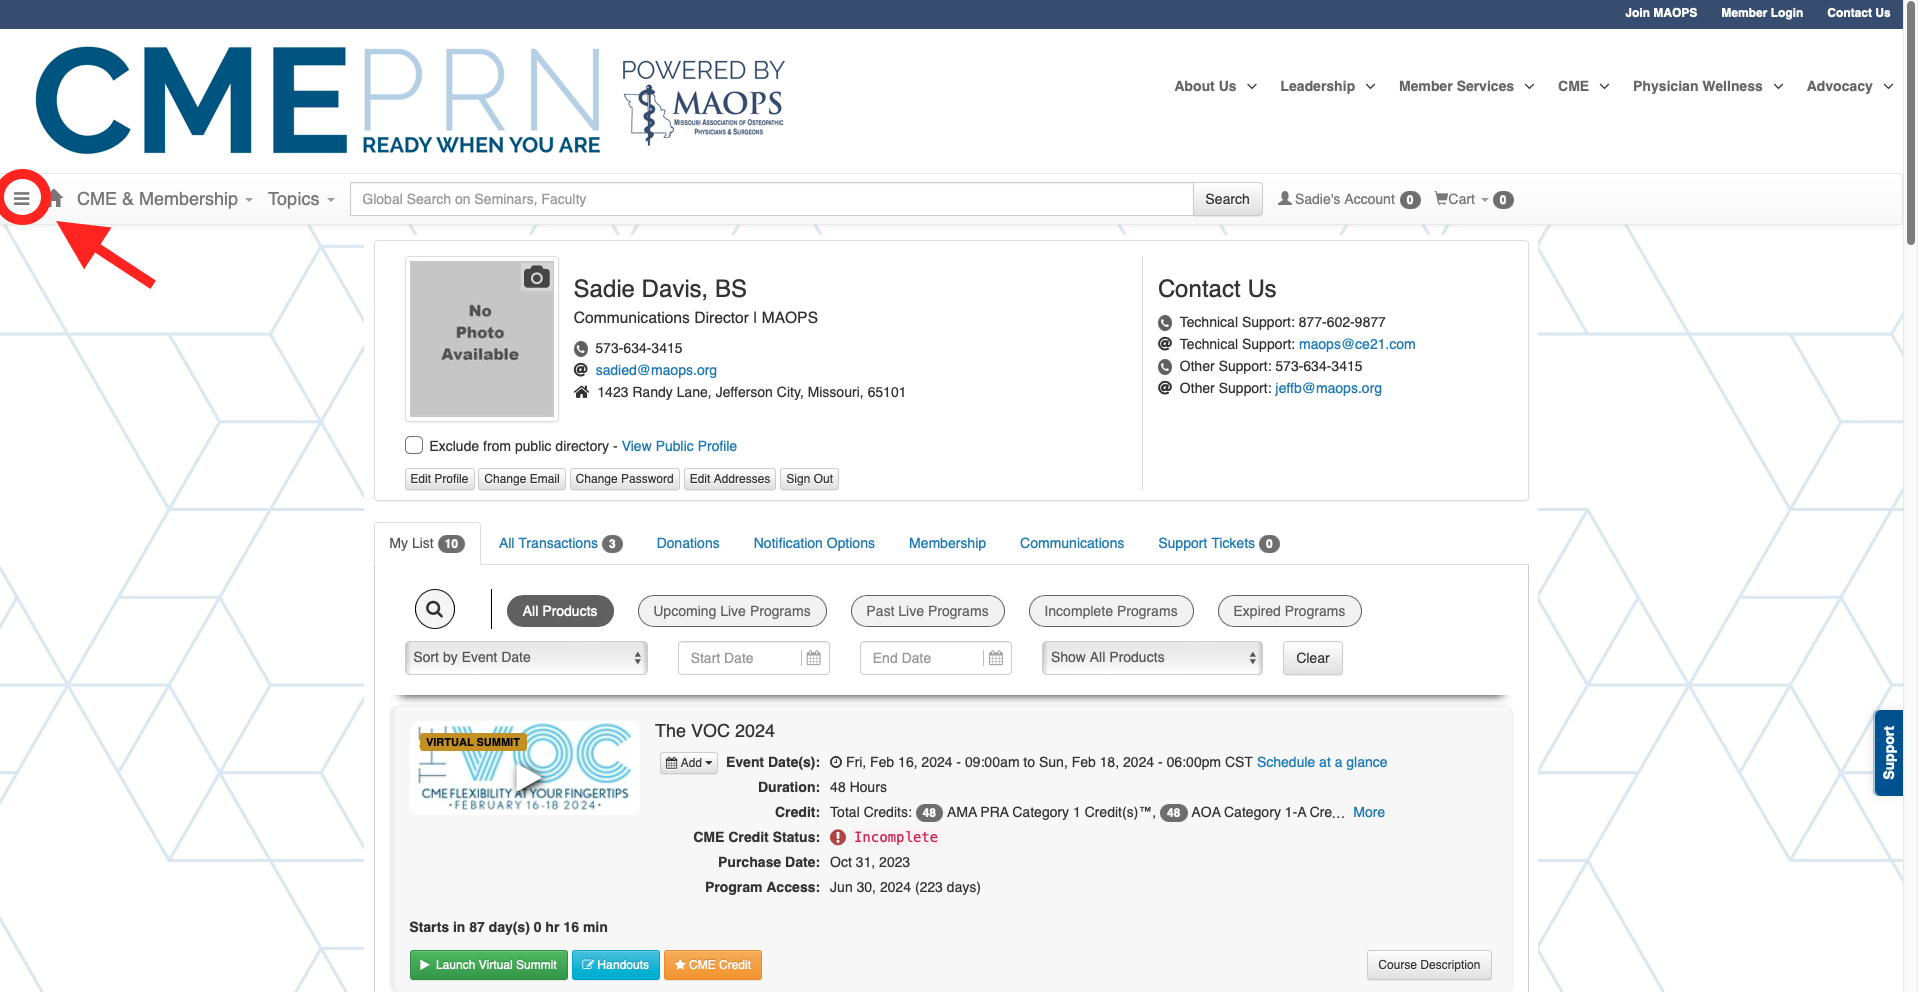Click Edit Addresses button
This screenshot has width=1918, height=992.
[730, 479]
